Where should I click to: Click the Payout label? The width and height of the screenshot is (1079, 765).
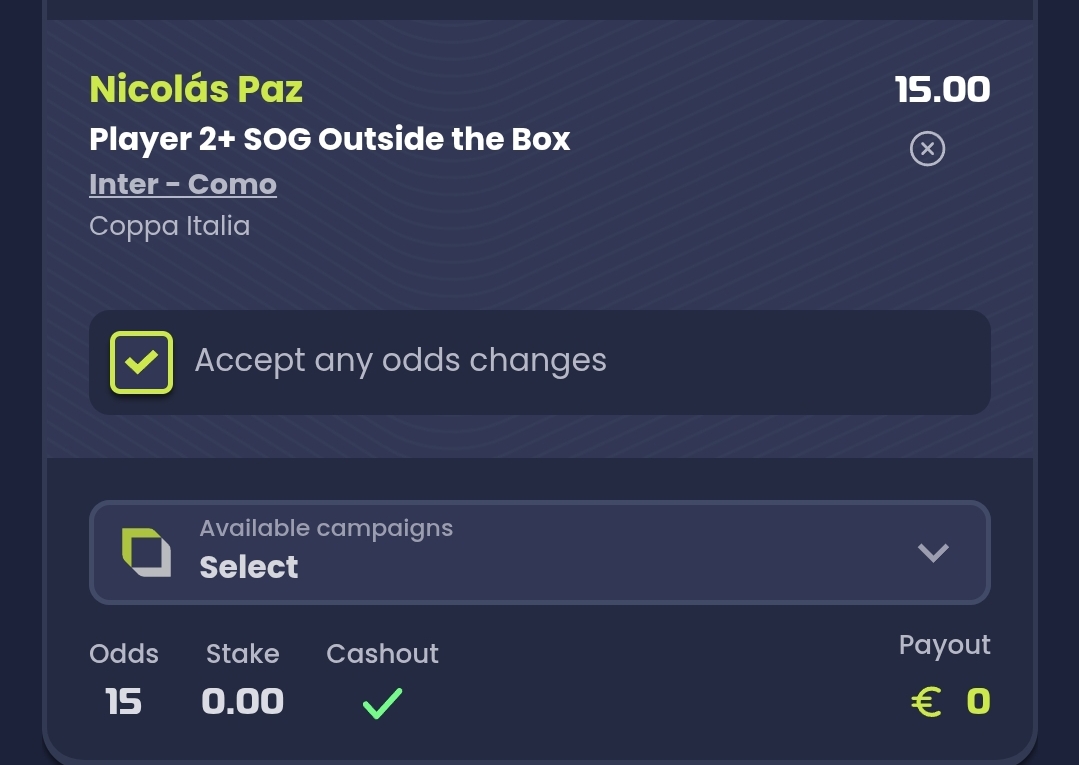point(944,645)
